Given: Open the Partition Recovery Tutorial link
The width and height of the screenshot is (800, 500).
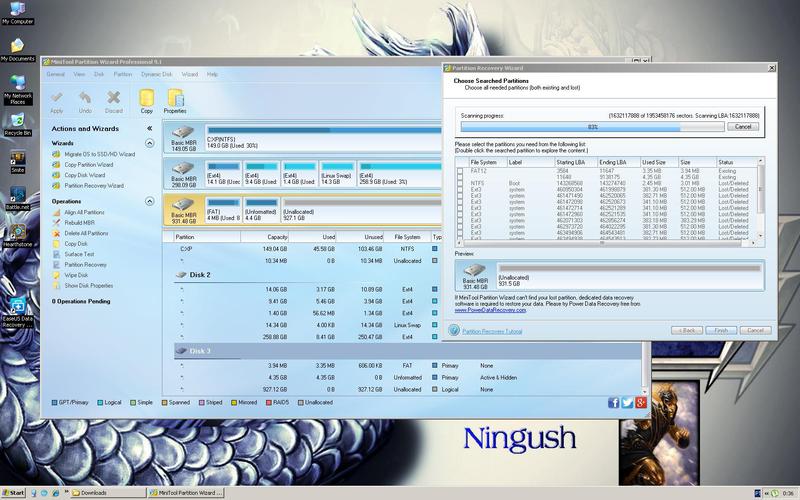Looking at the screenshot, I should 492,331.
